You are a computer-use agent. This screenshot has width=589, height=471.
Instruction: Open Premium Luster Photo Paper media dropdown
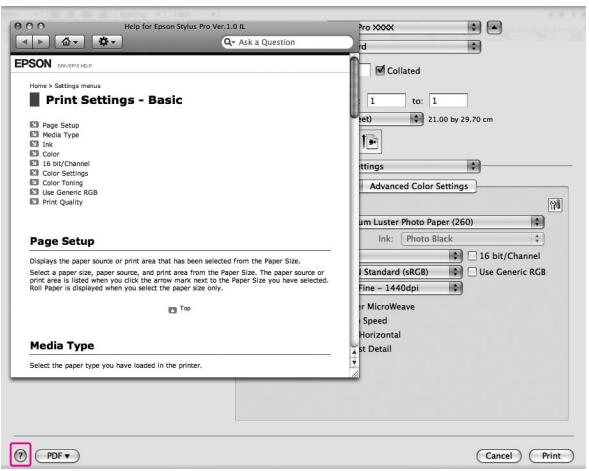pyautogui.click(x=451, y=222)
